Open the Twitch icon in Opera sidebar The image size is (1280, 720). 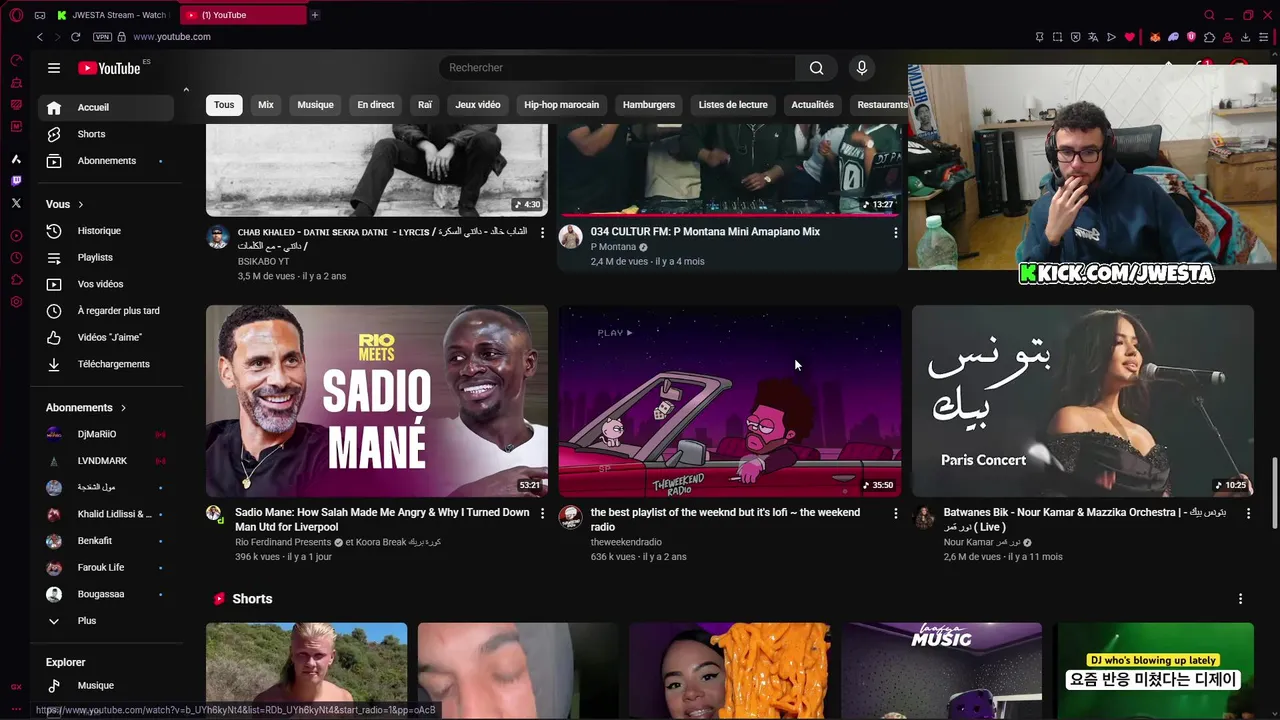(x=16, y=181)
